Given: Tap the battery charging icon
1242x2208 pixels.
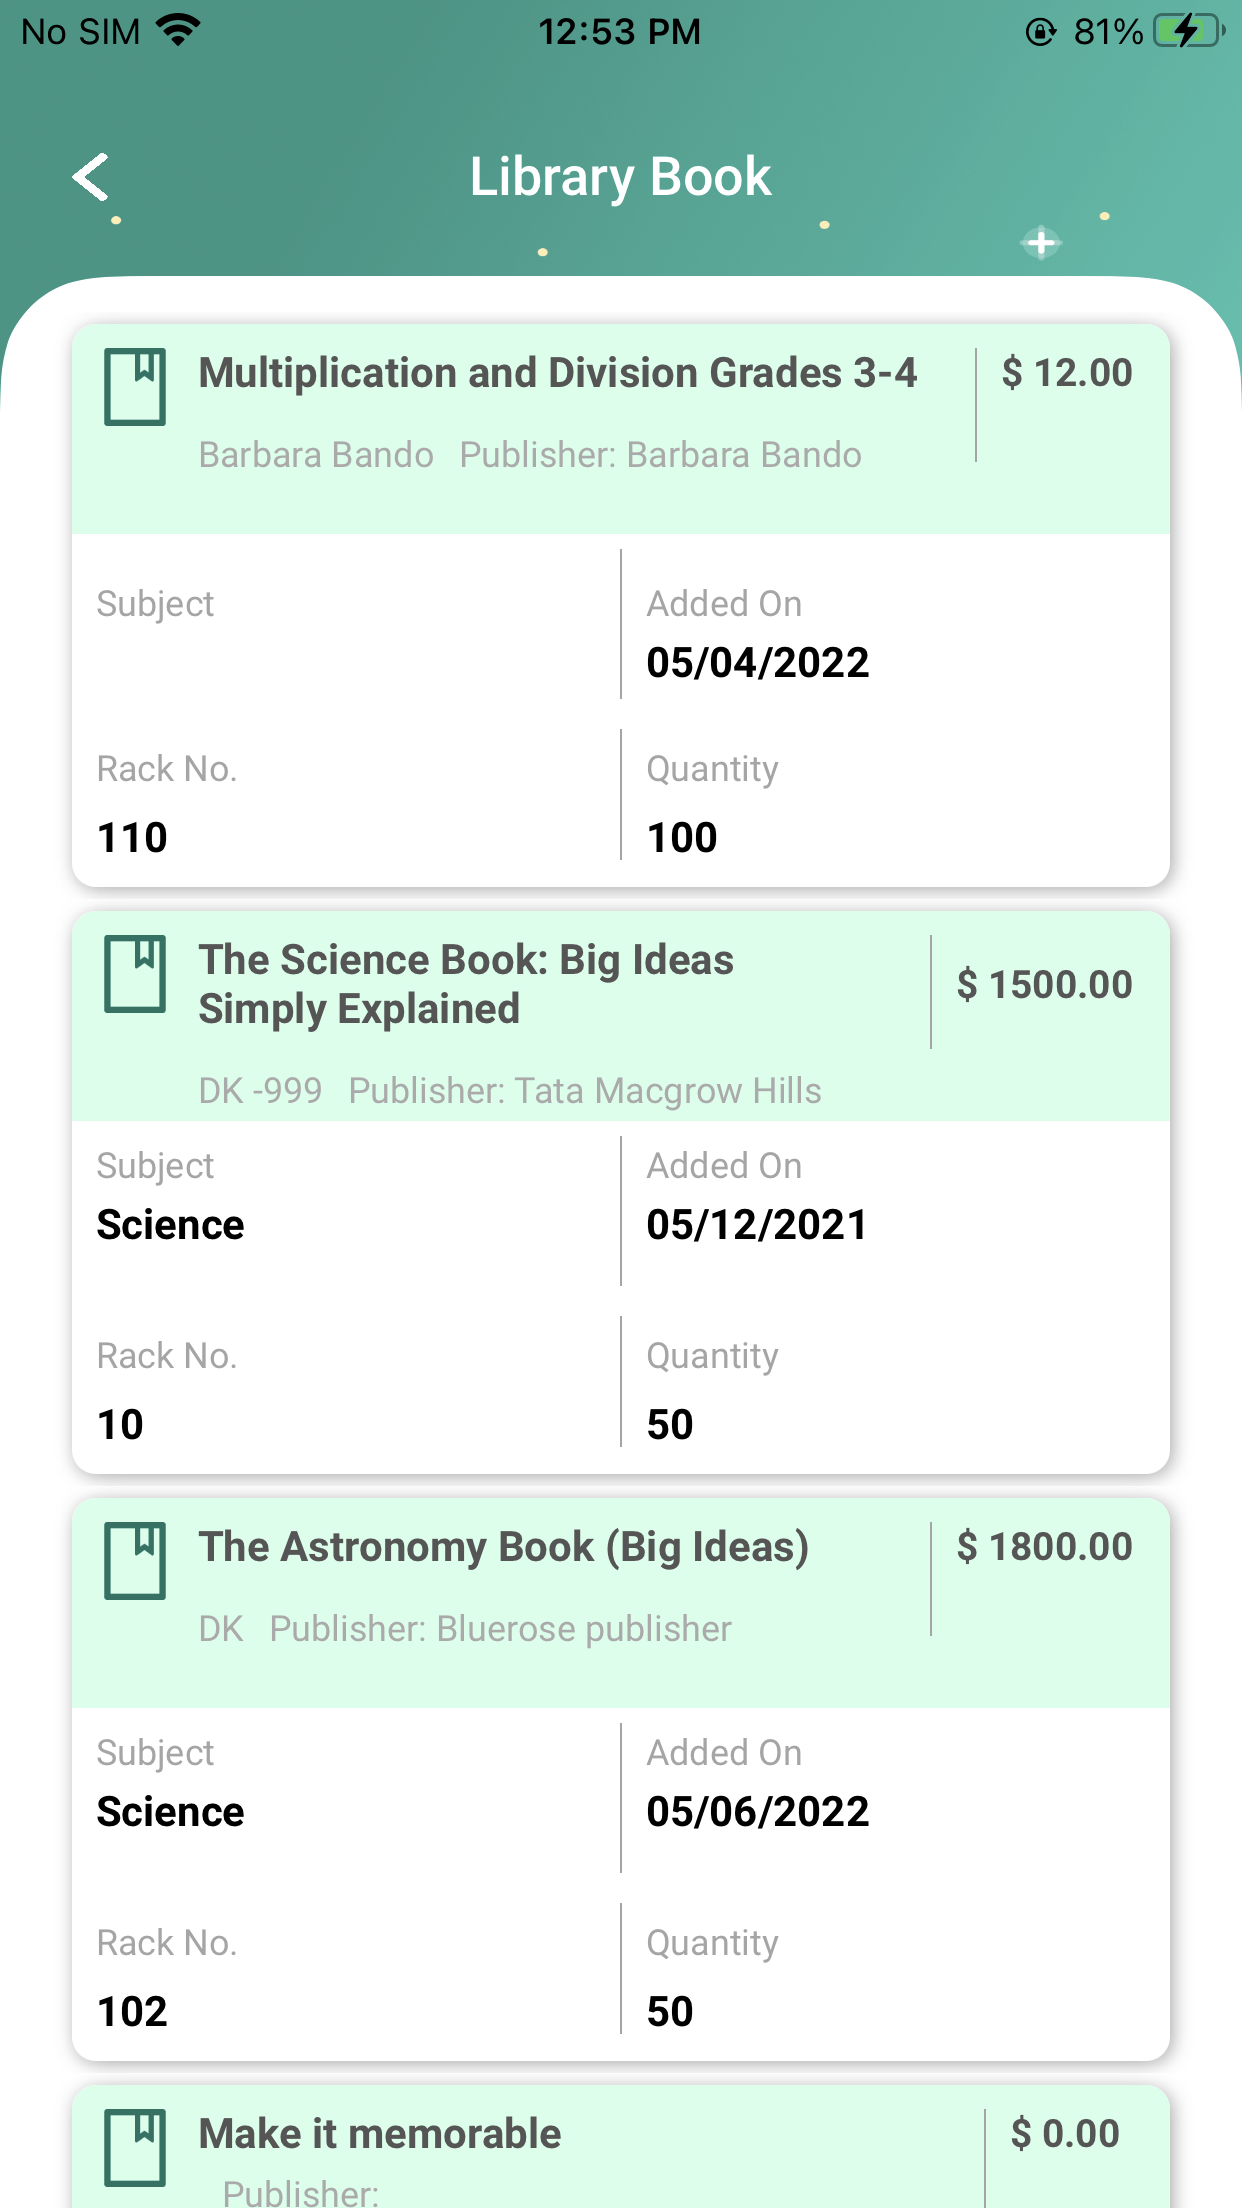Looking at the screenshot, I should [x=1188, y=31].
